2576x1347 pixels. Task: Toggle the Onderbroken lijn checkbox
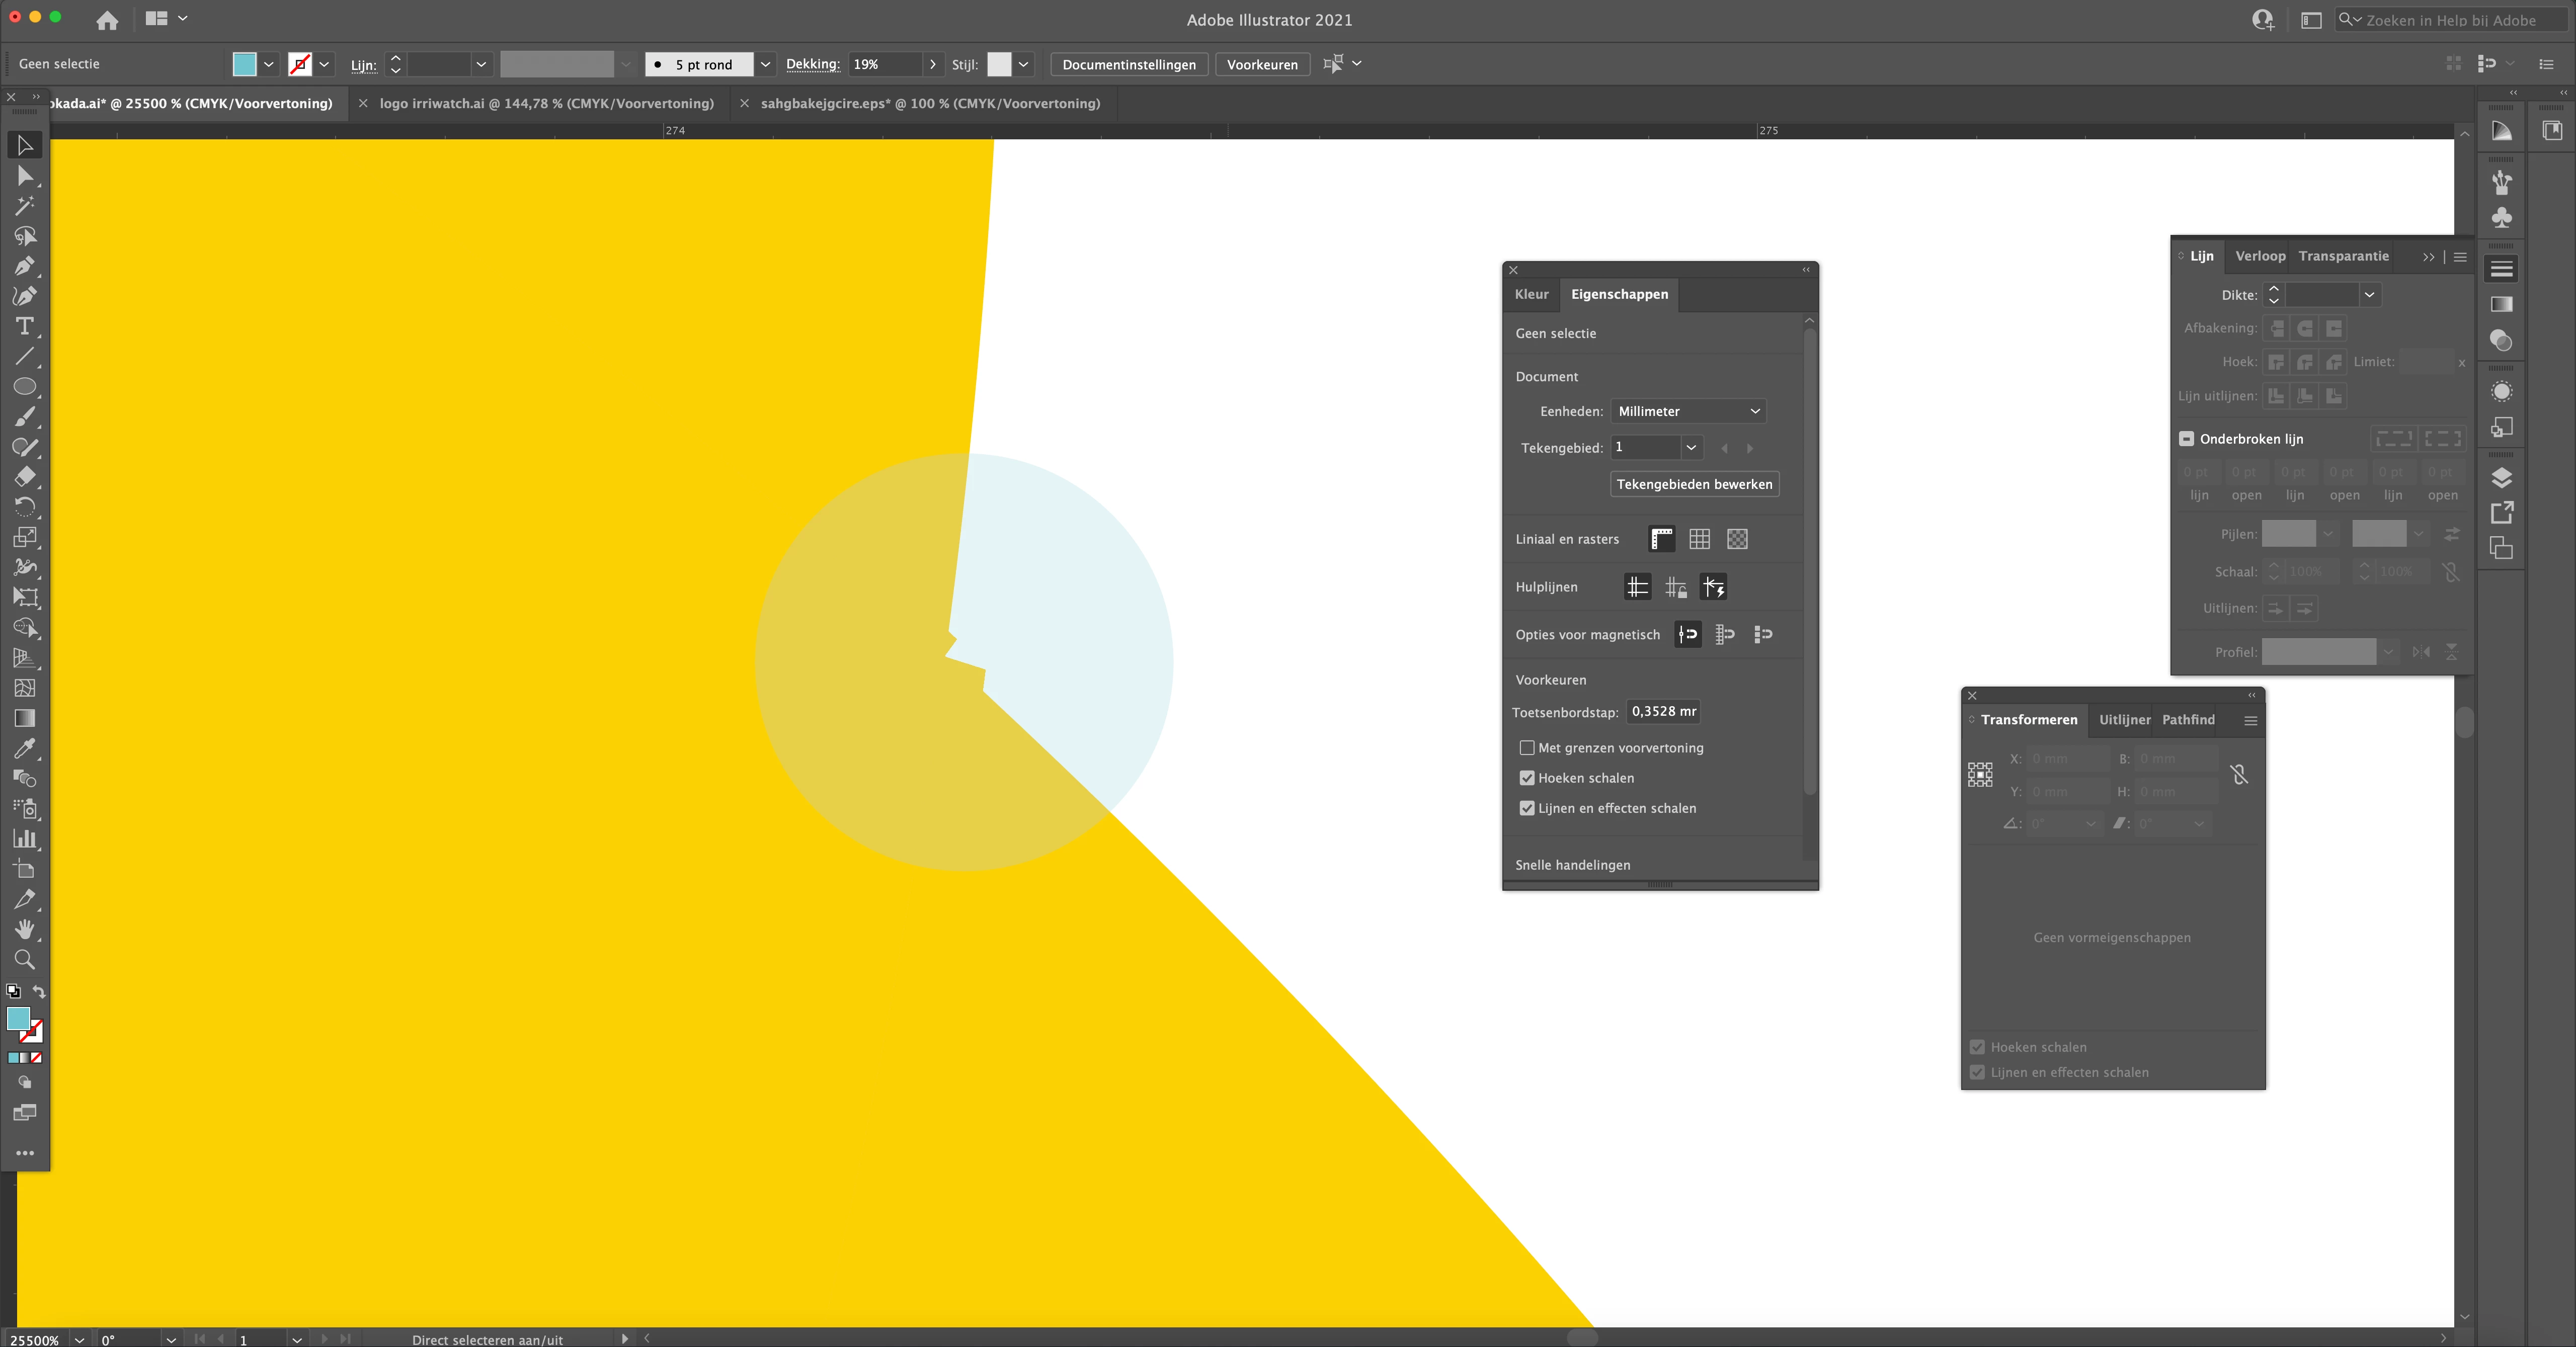(2186, 439)
